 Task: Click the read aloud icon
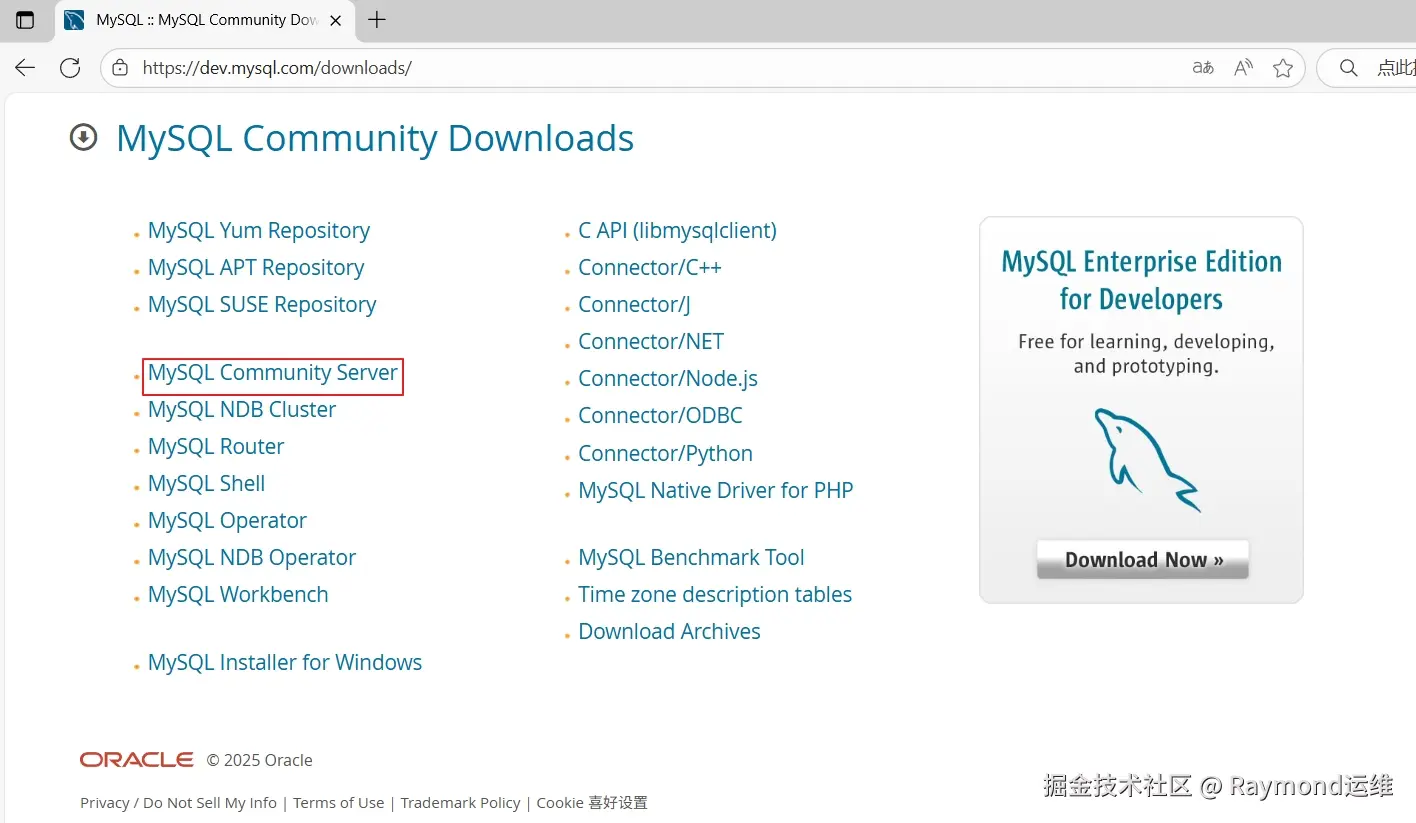coord(1243,68)
